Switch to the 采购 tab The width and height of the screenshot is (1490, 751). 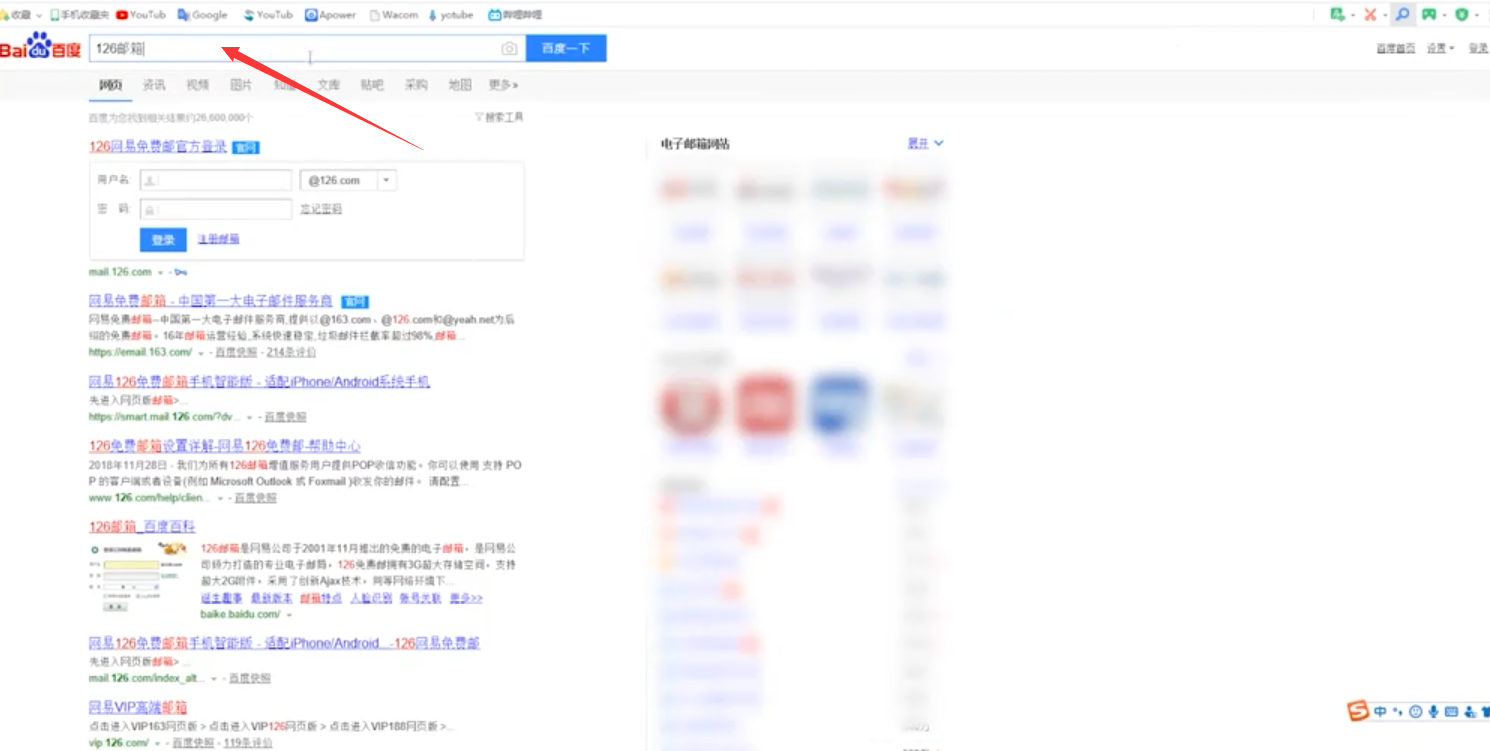pyautogui.click(x=416, y=85)
